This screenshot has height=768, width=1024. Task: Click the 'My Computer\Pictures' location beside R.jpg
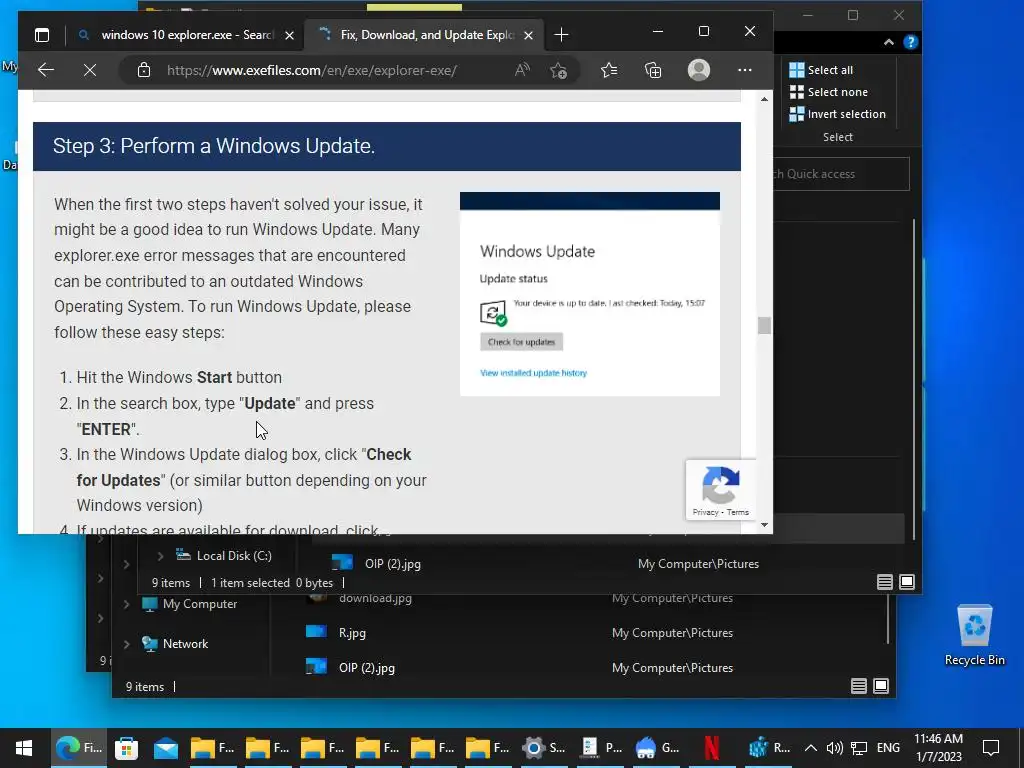coord(672,633)
